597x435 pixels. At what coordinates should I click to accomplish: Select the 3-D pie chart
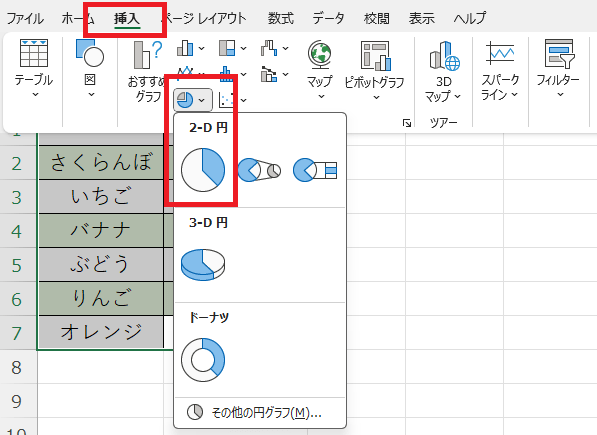point(203,265)
